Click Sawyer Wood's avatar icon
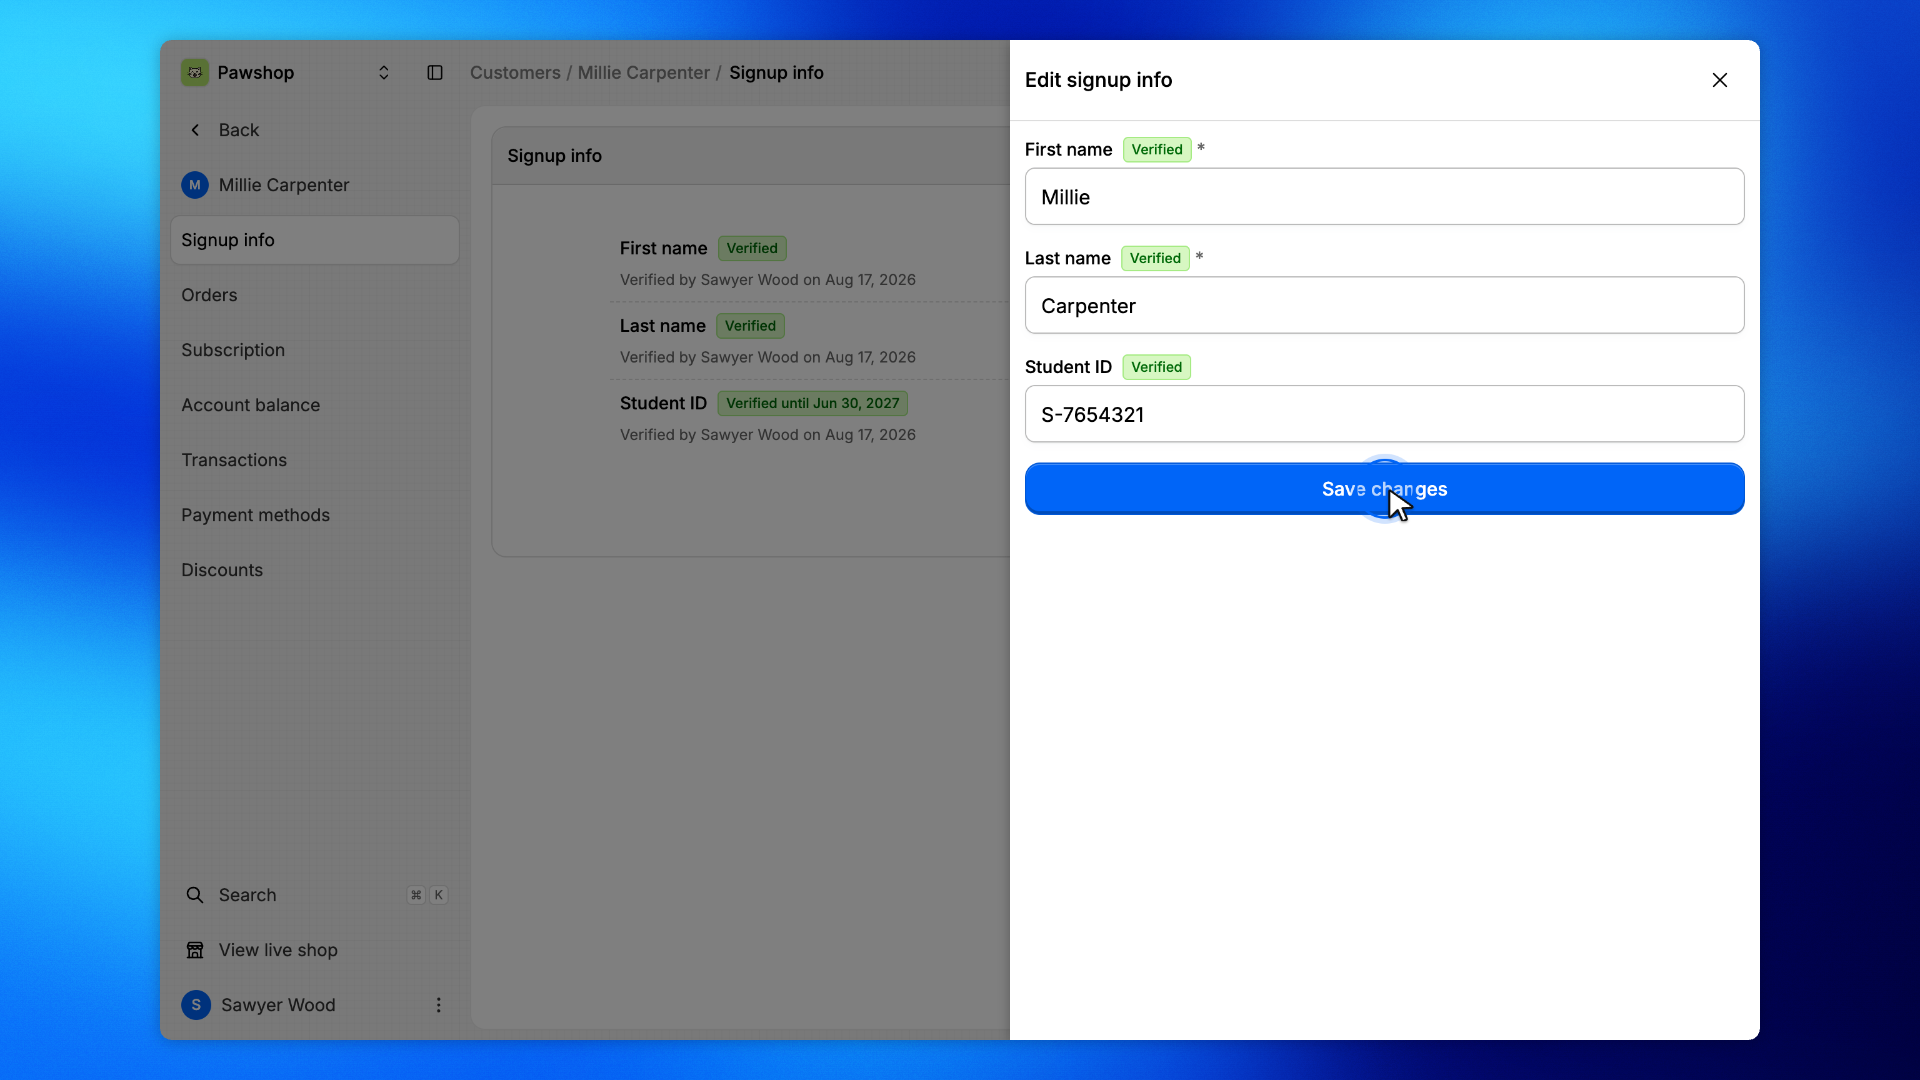Image resolution: width=1920 pixels, height=1080 pixels. pos(196,1005)
